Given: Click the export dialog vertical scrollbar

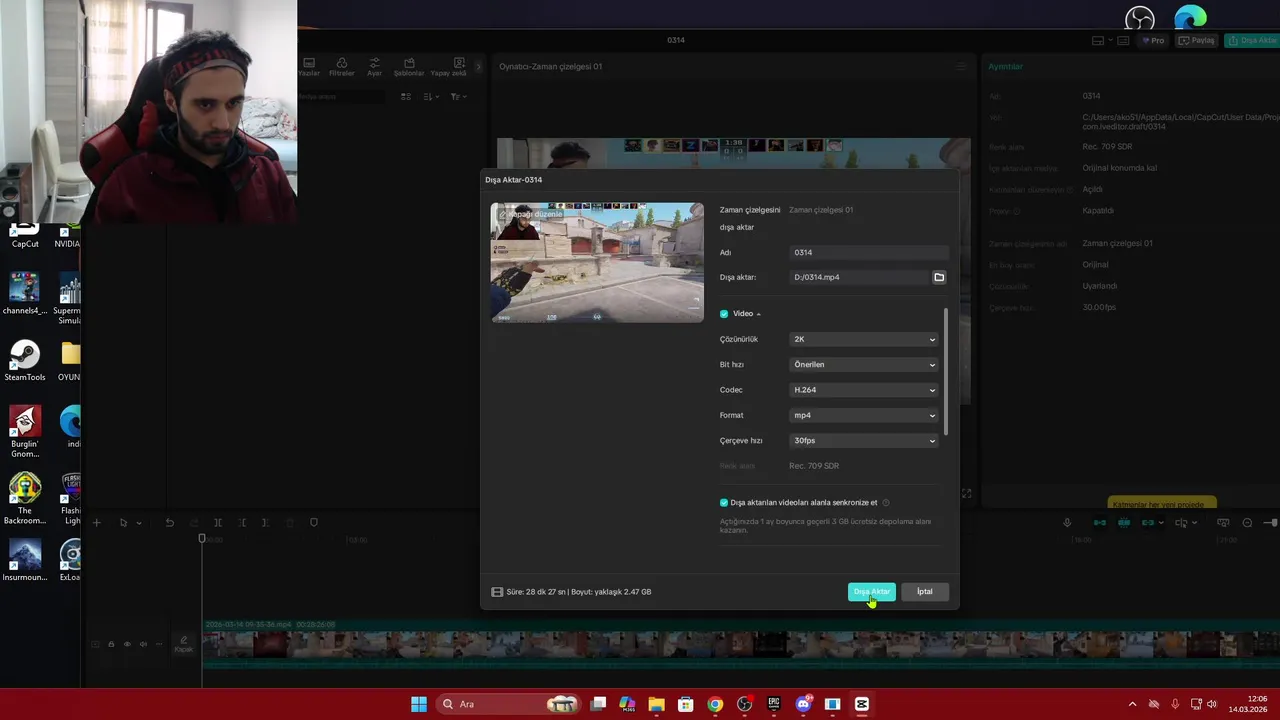Looking at the screenshot, I should [x=944, y=372].
